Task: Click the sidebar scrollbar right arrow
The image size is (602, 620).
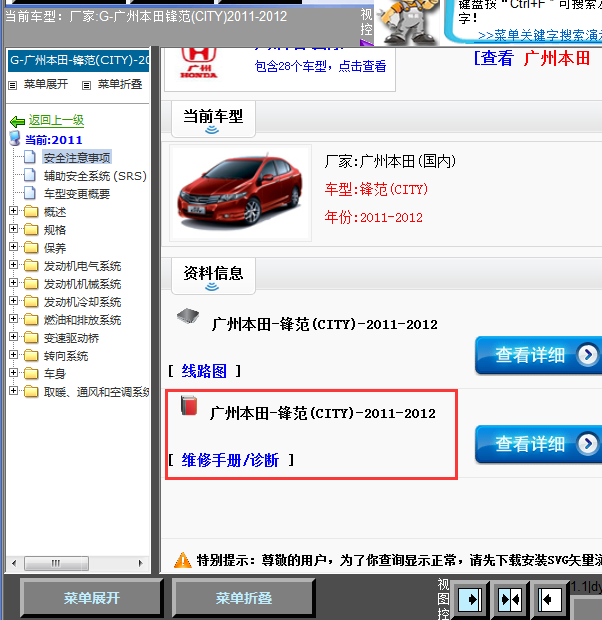Action: (x=140, y=563)
